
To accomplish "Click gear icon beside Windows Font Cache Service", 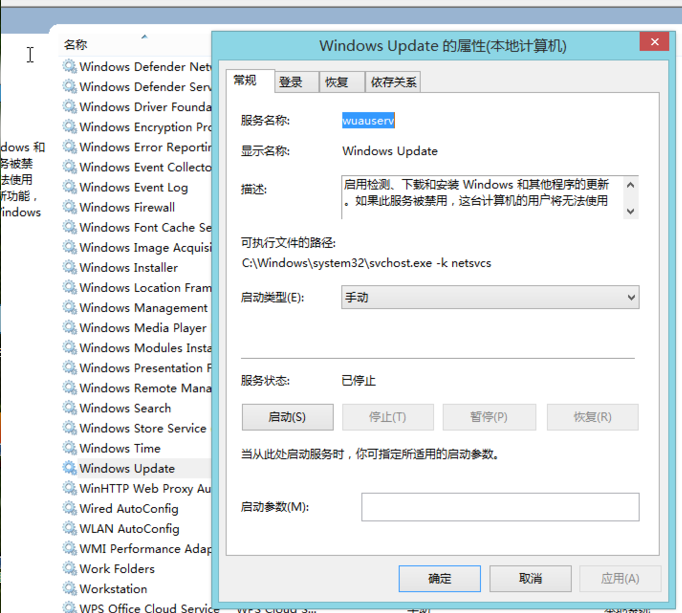I will [69, 227].
